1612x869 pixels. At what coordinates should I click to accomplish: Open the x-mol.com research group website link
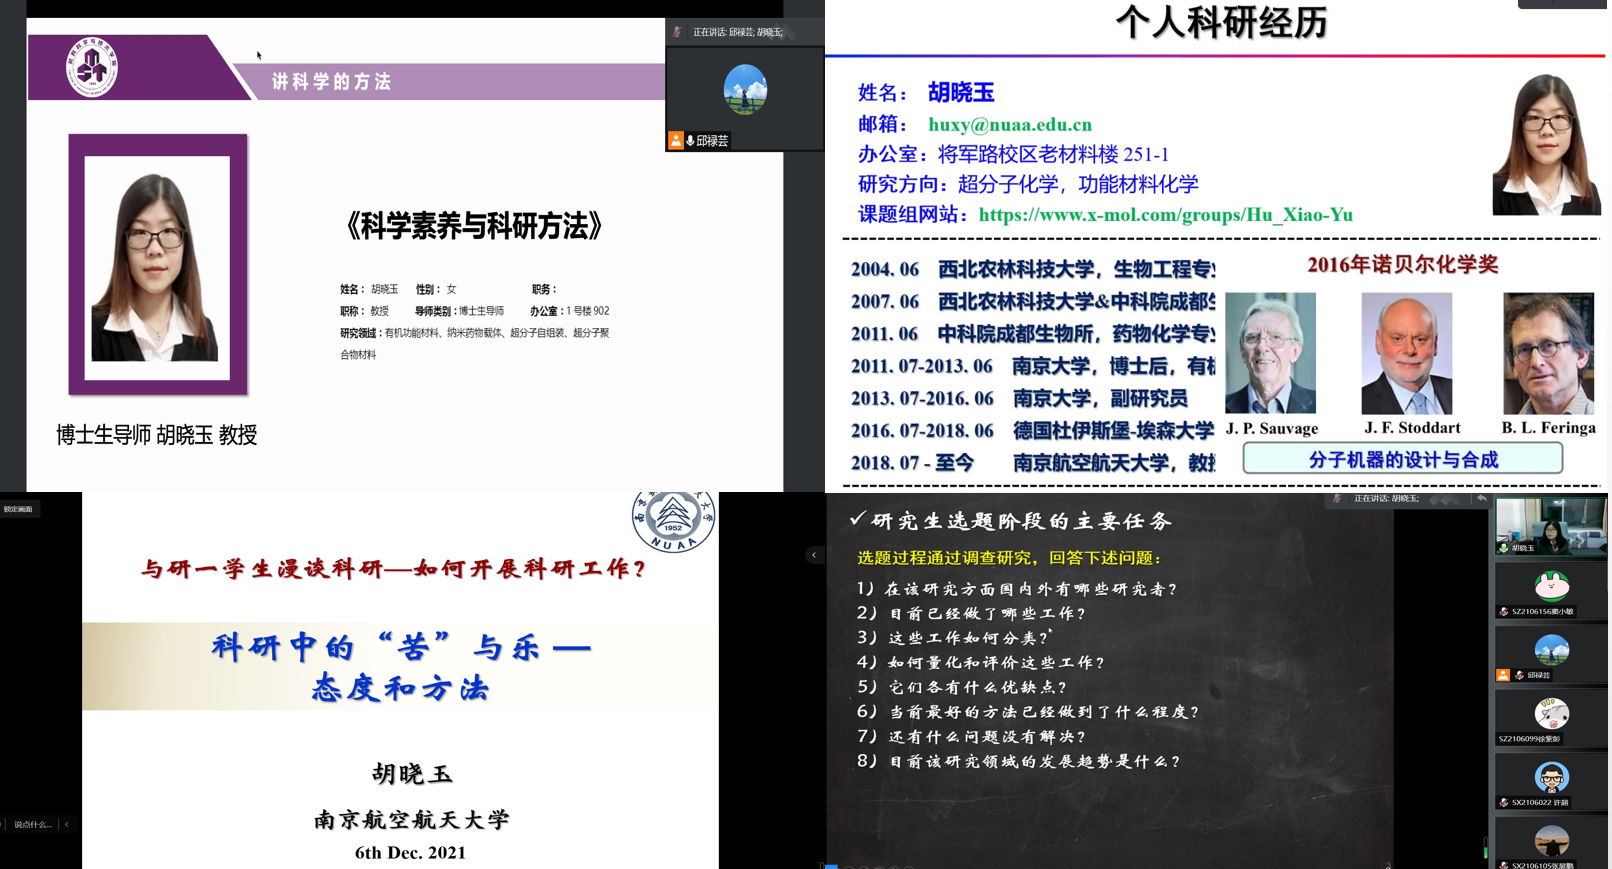pos(1165,215)
